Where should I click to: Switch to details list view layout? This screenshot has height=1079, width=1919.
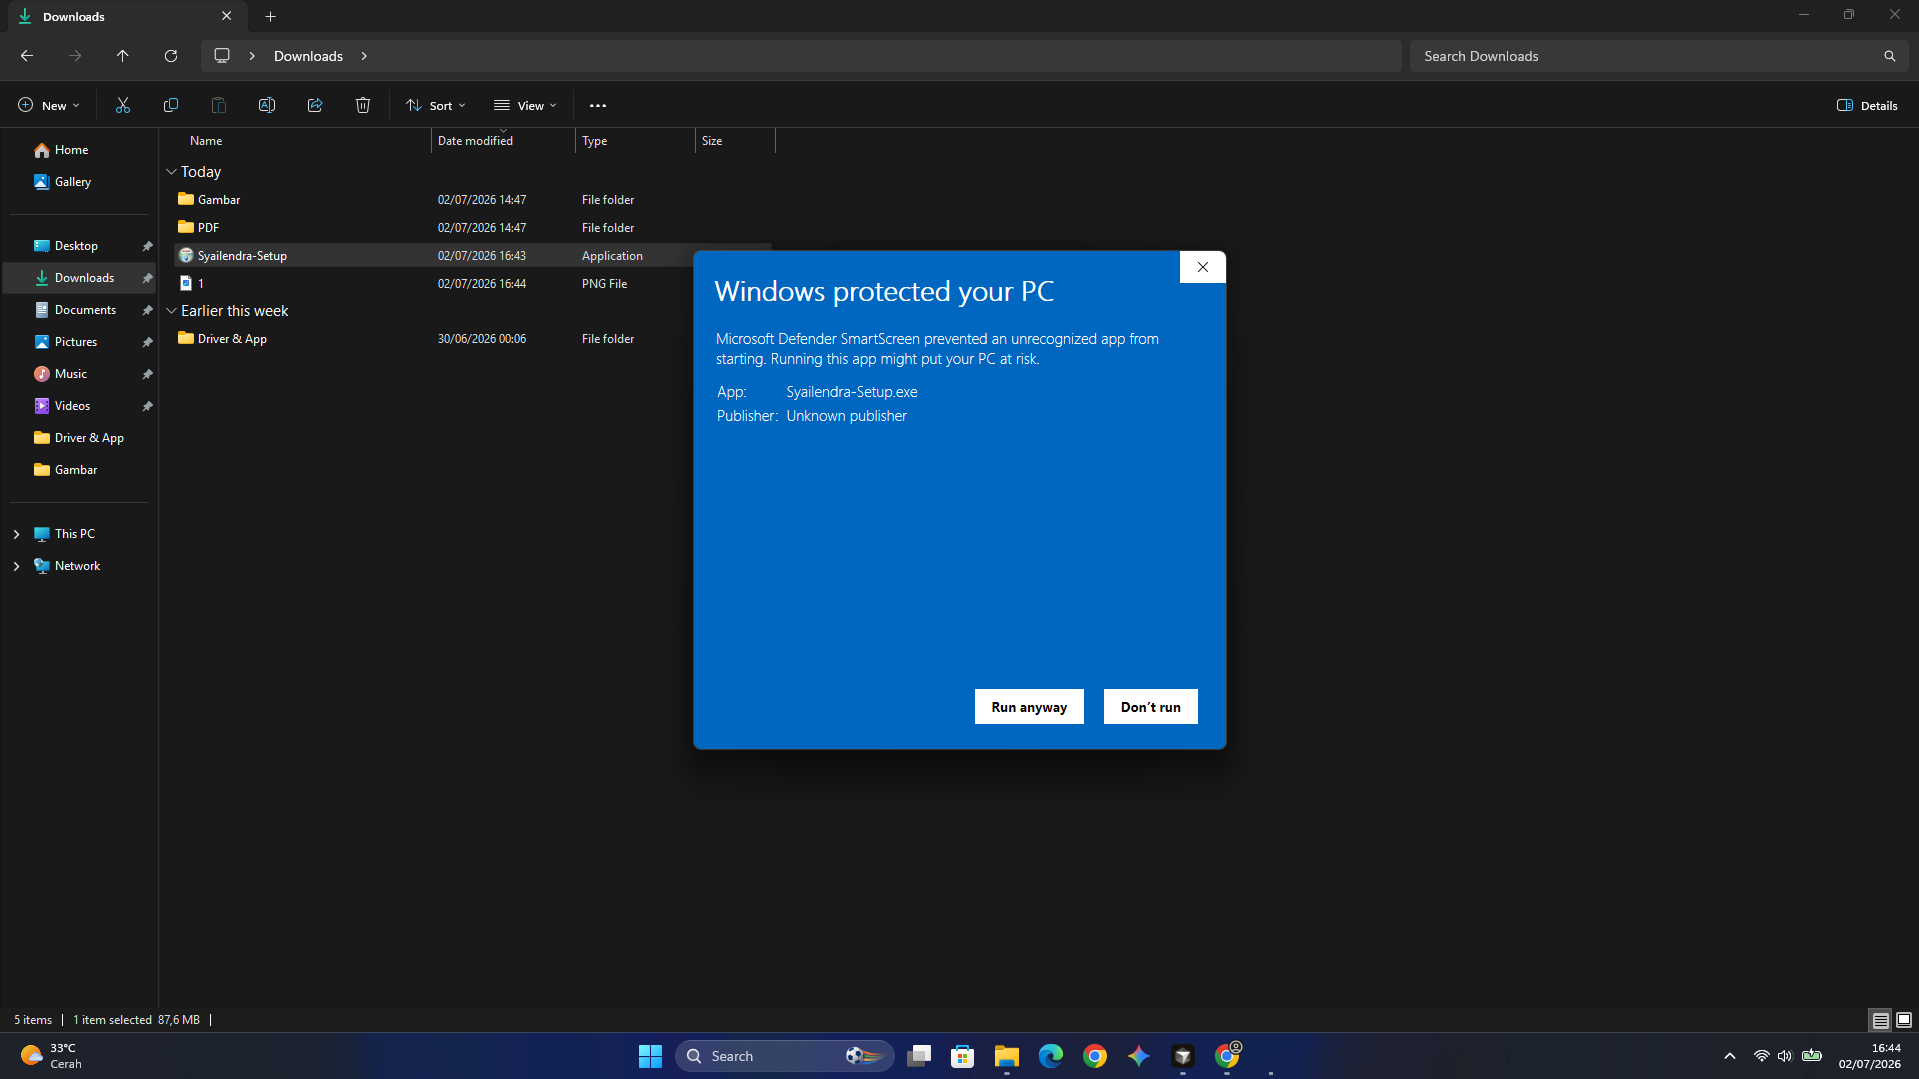1881,1020
